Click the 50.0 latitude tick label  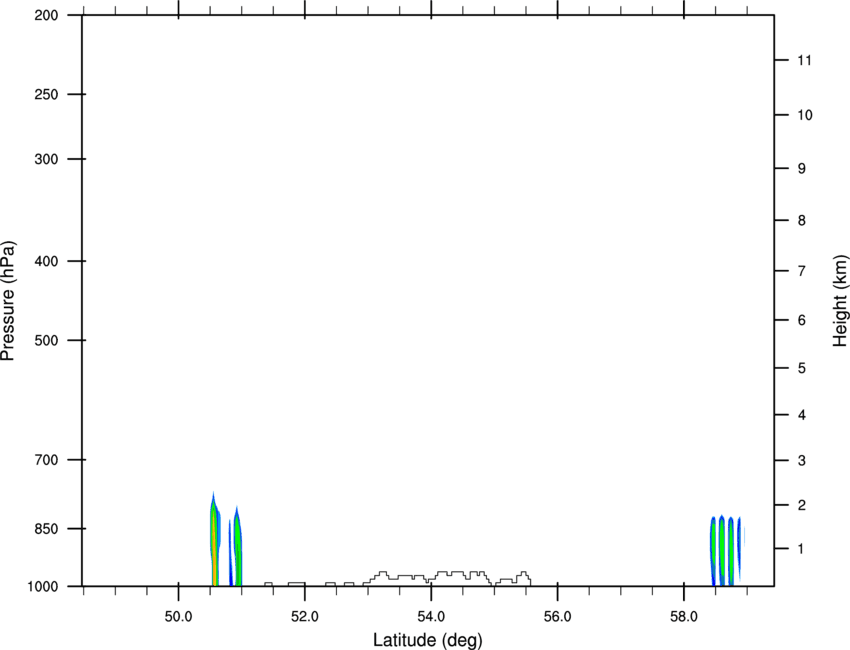(178, 617)
